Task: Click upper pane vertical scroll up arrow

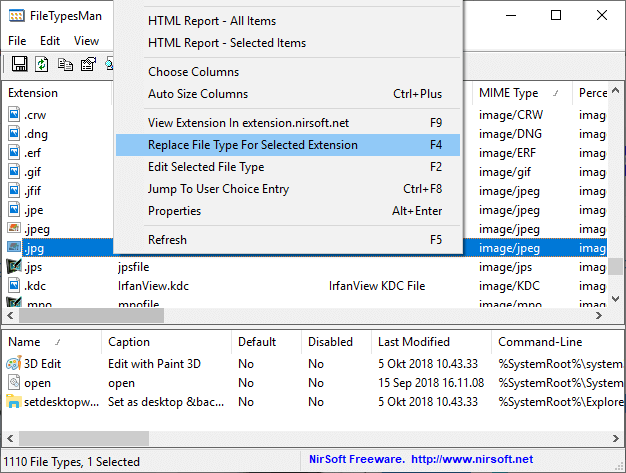Action: pyautogui.click(x=616, y=91)
